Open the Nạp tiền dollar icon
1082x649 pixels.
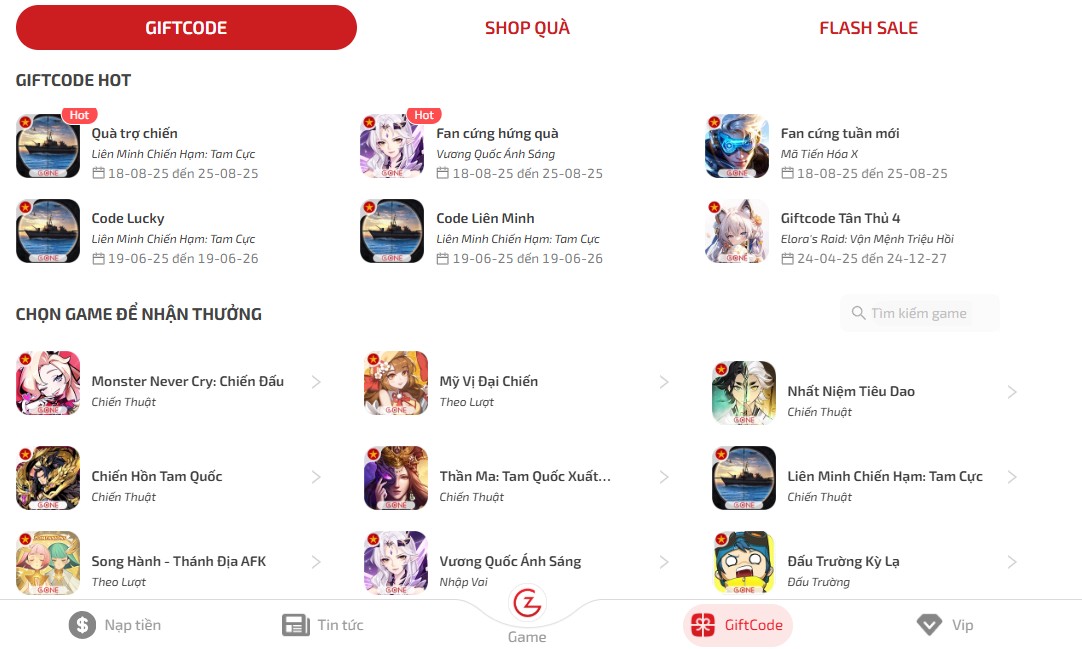coord(82,625)
